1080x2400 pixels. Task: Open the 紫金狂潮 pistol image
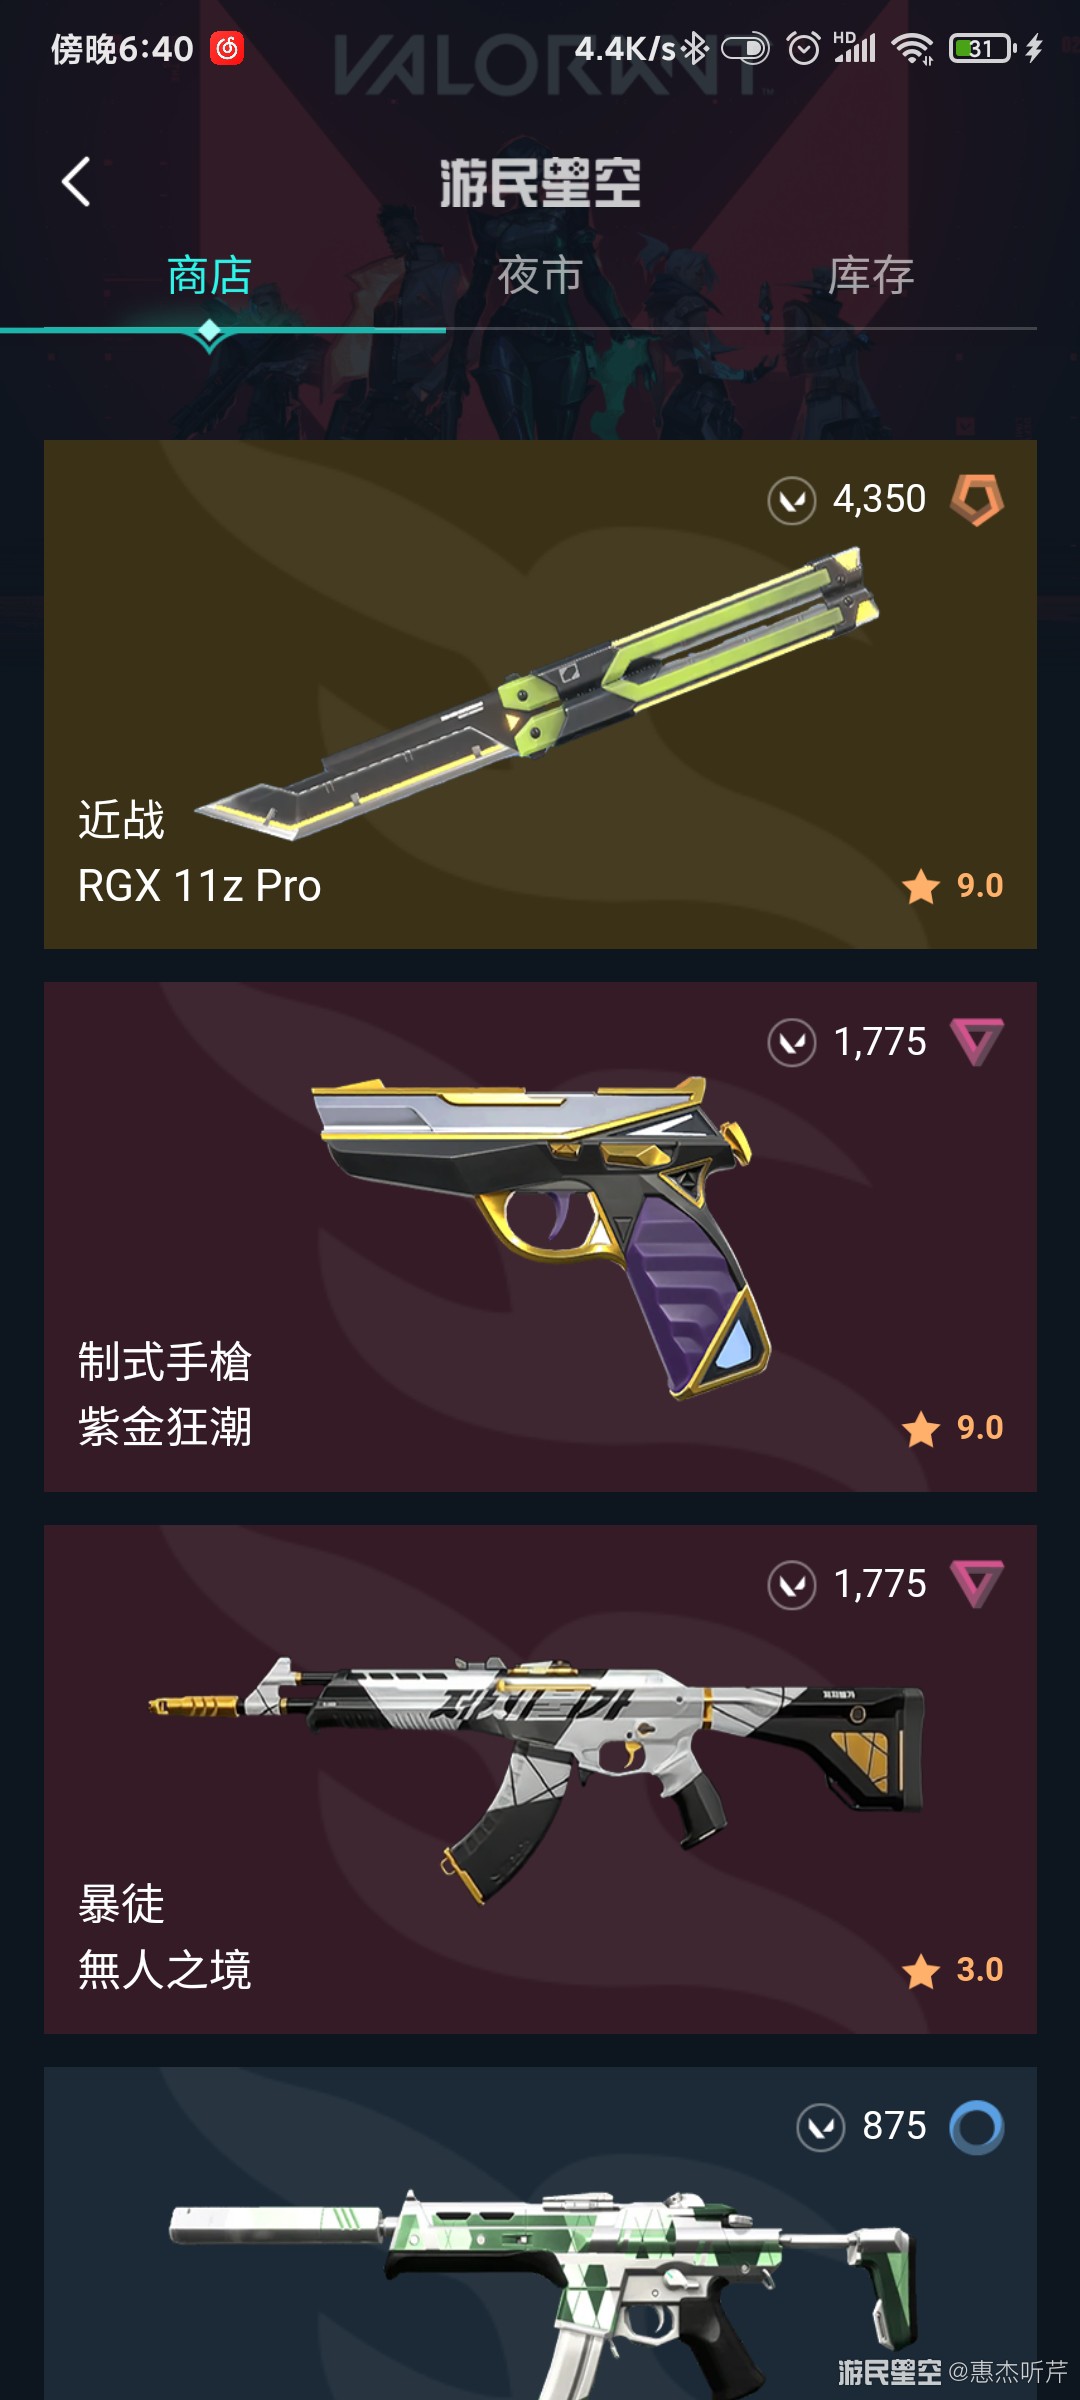point(541,1238)
